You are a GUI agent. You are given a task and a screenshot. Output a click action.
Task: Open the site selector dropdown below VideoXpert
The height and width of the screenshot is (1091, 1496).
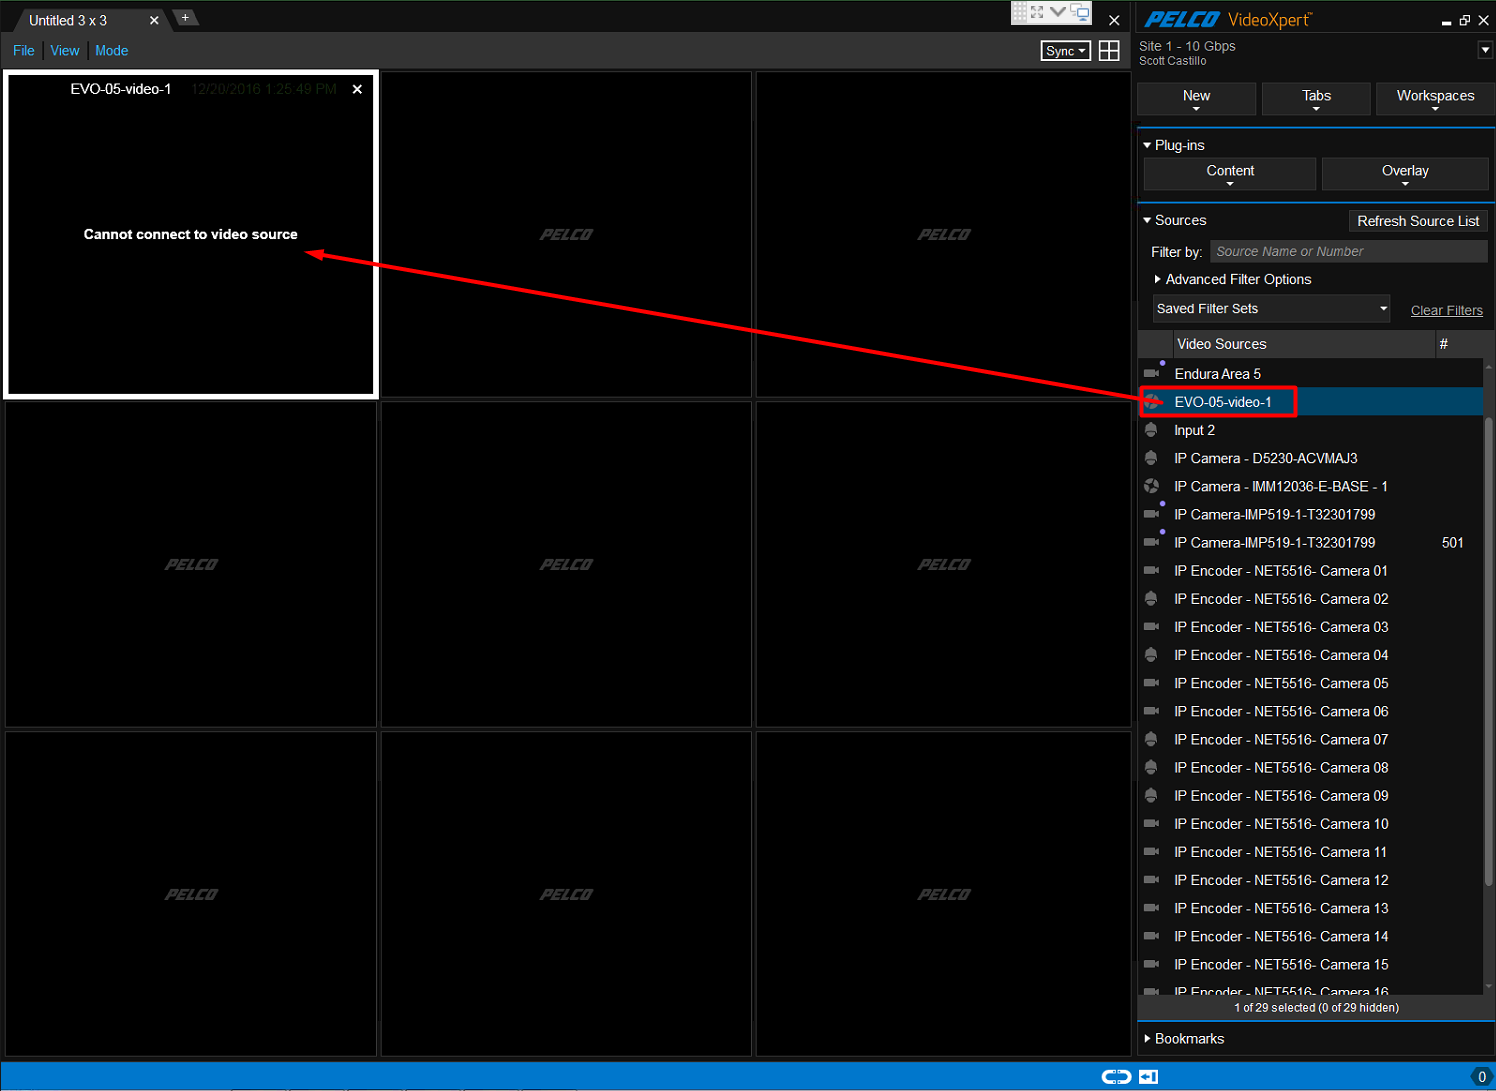point(1484,49)
